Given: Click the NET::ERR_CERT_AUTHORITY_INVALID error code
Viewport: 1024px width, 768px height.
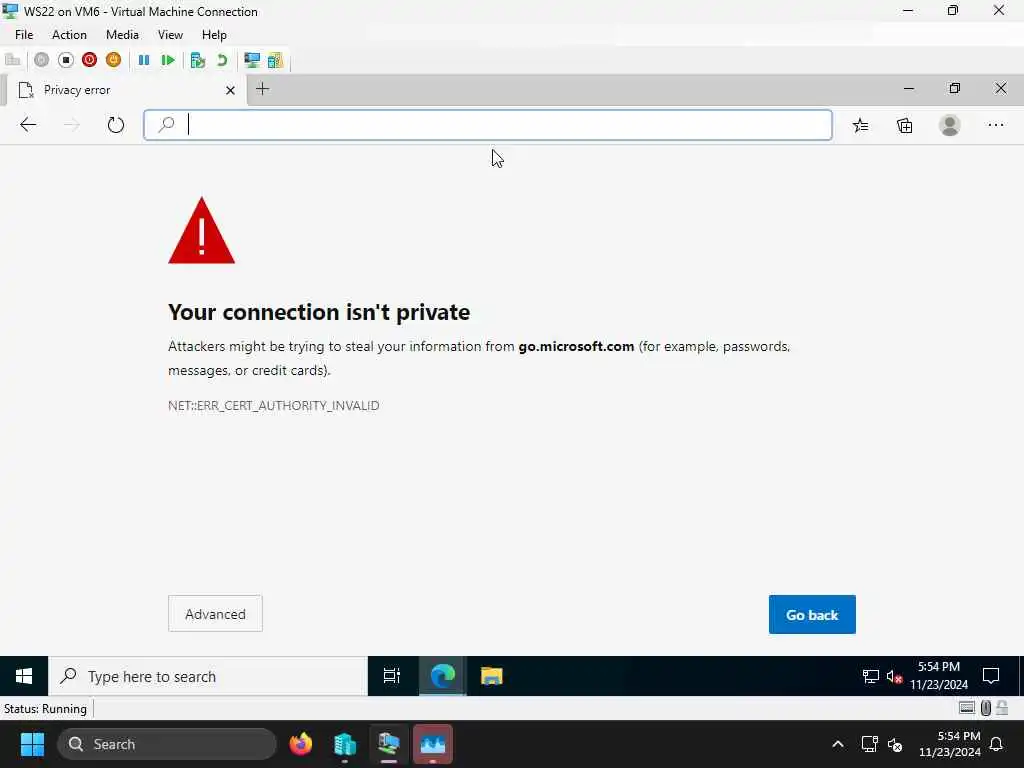Looking at the screenshot, I should (274, 406).
